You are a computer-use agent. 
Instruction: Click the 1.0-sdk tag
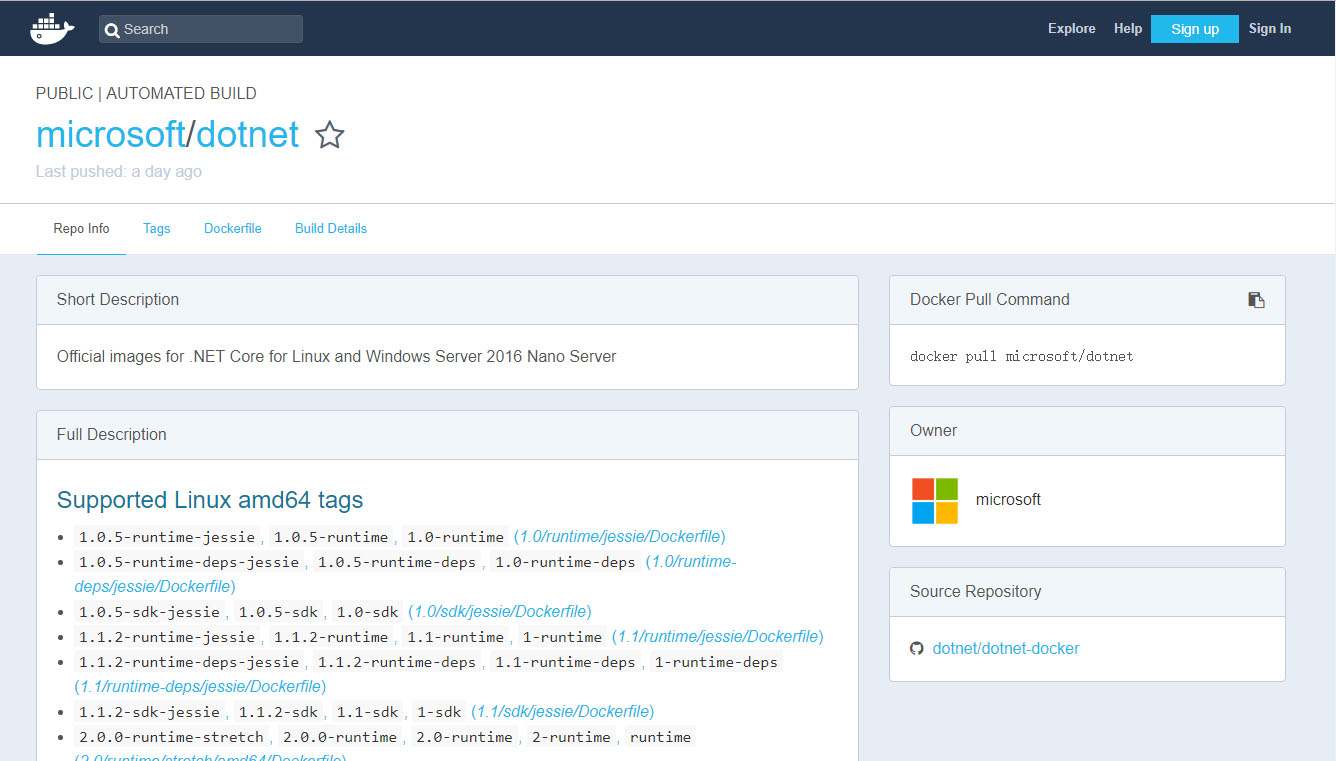pos(368,612)
